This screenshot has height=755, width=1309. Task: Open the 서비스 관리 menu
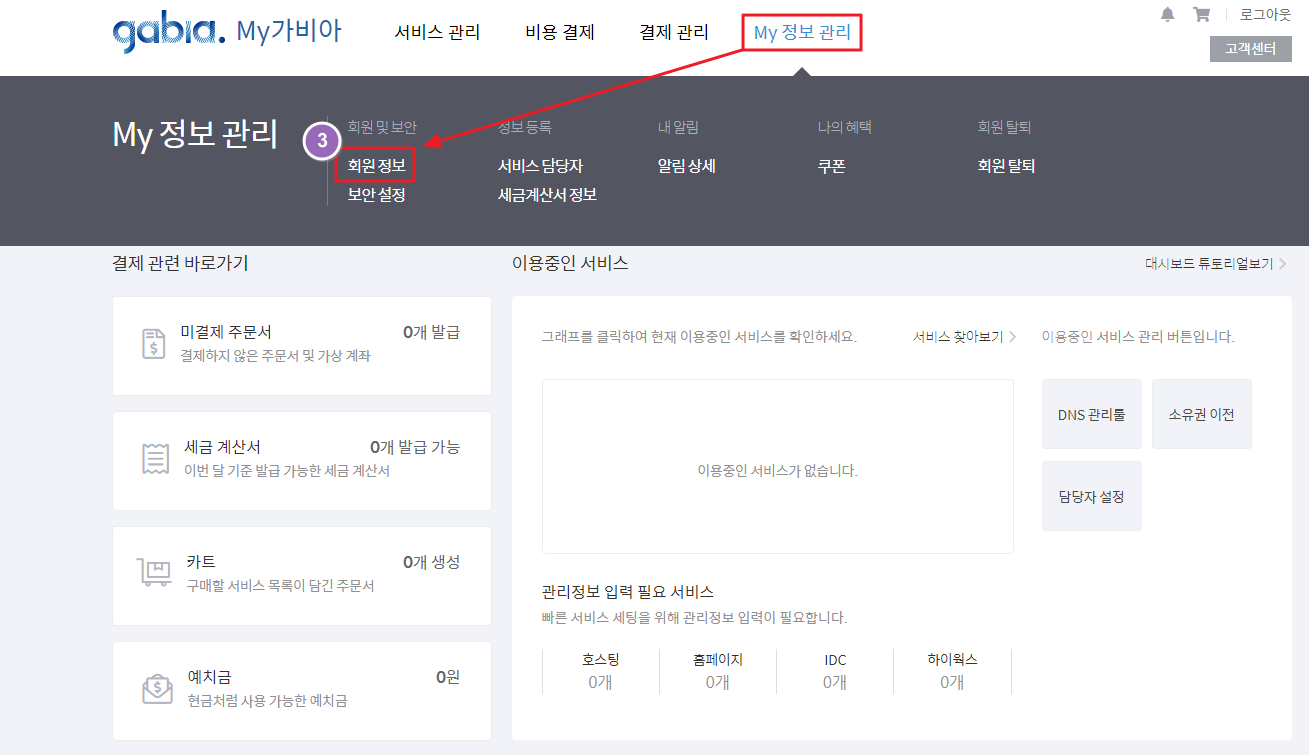click(x=437, y=32)
